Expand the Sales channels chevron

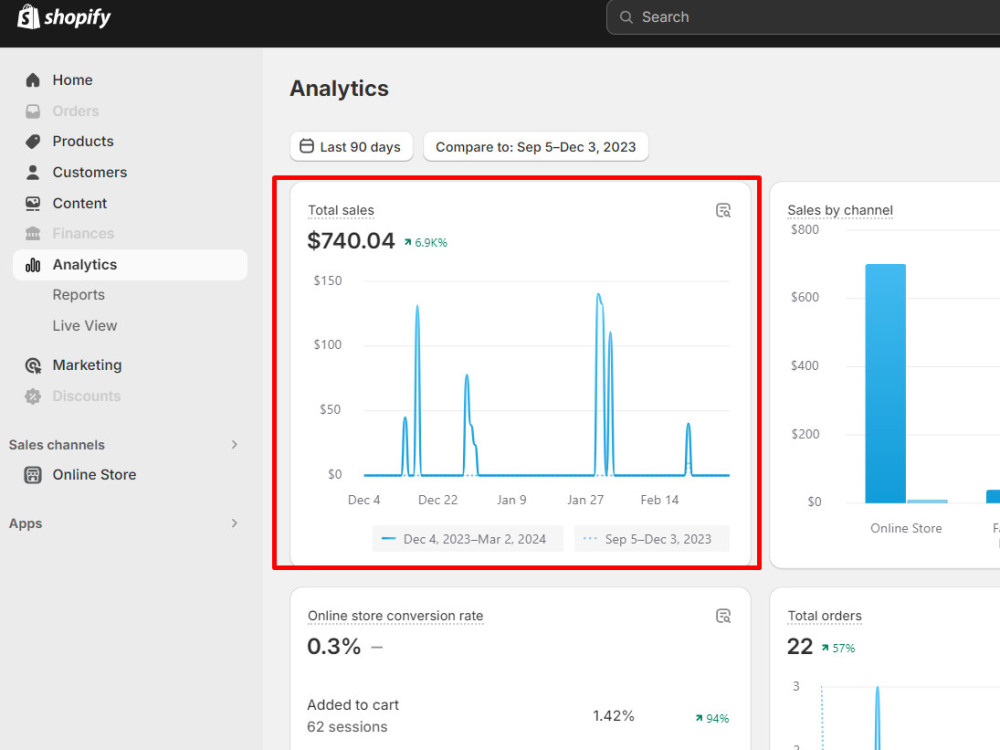click(234, 445)
